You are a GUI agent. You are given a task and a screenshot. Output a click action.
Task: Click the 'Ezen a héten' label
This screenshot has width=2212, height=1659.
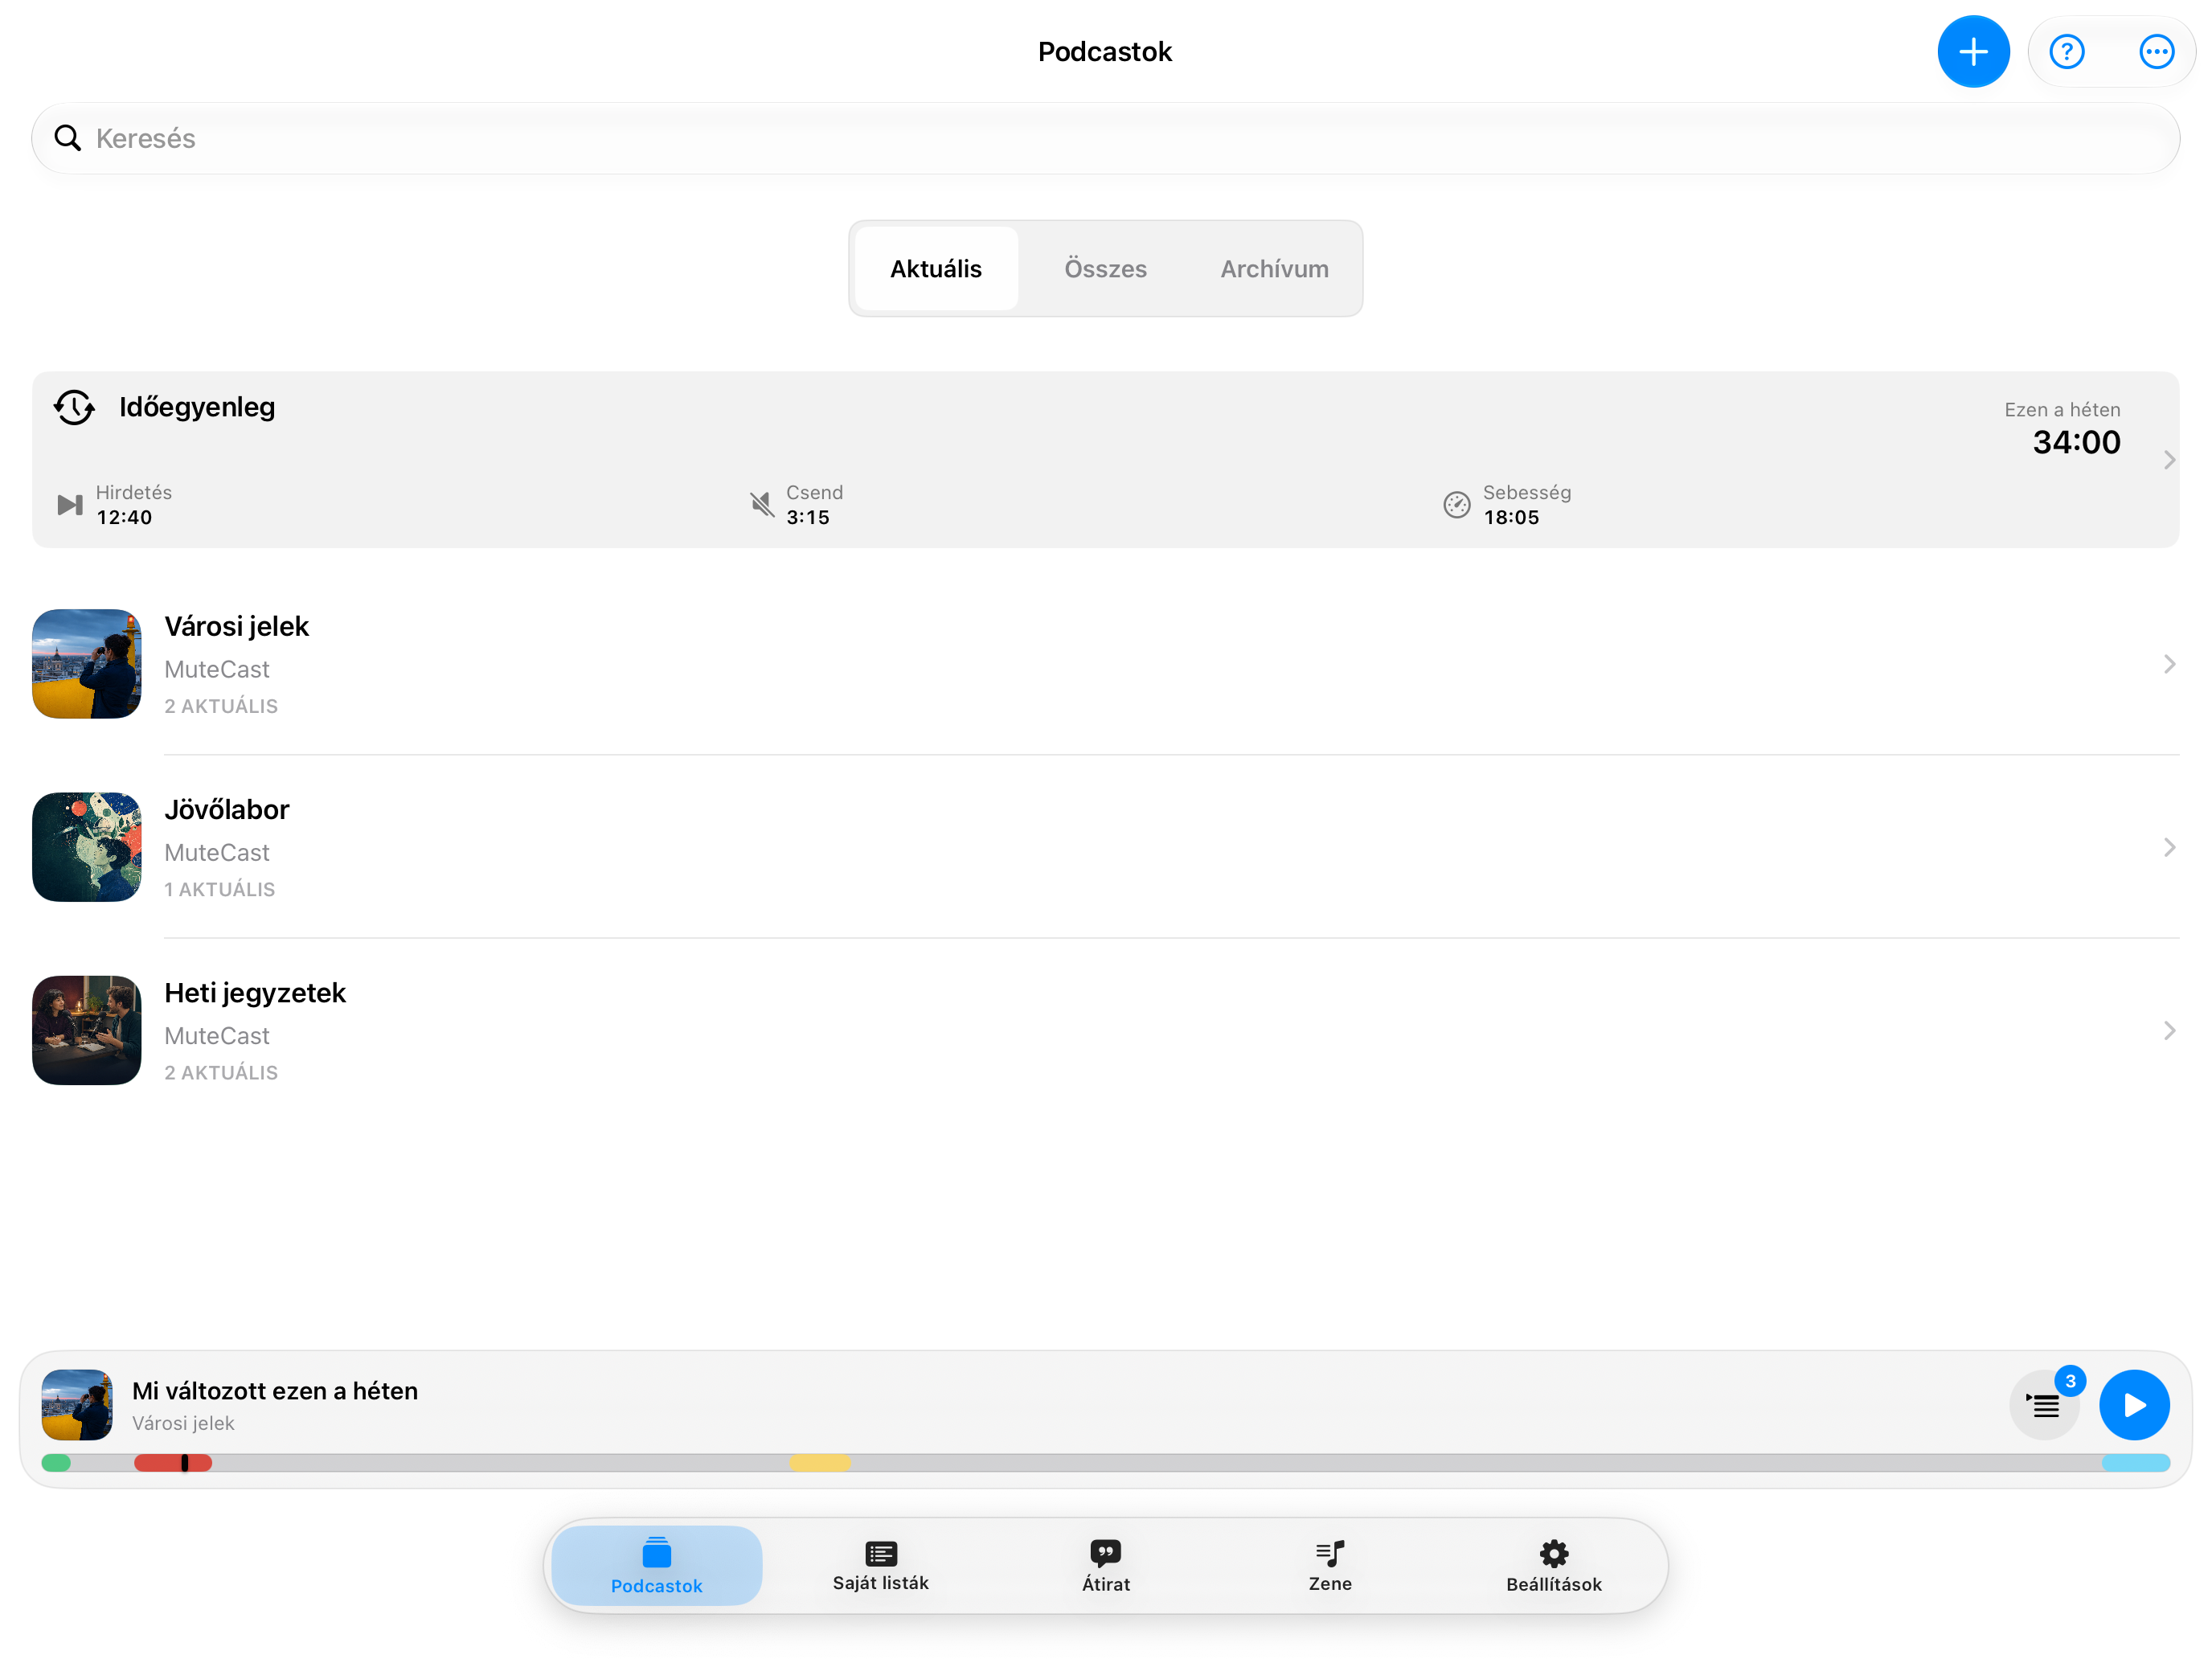pyautogui.click(x=2062, y=410)
